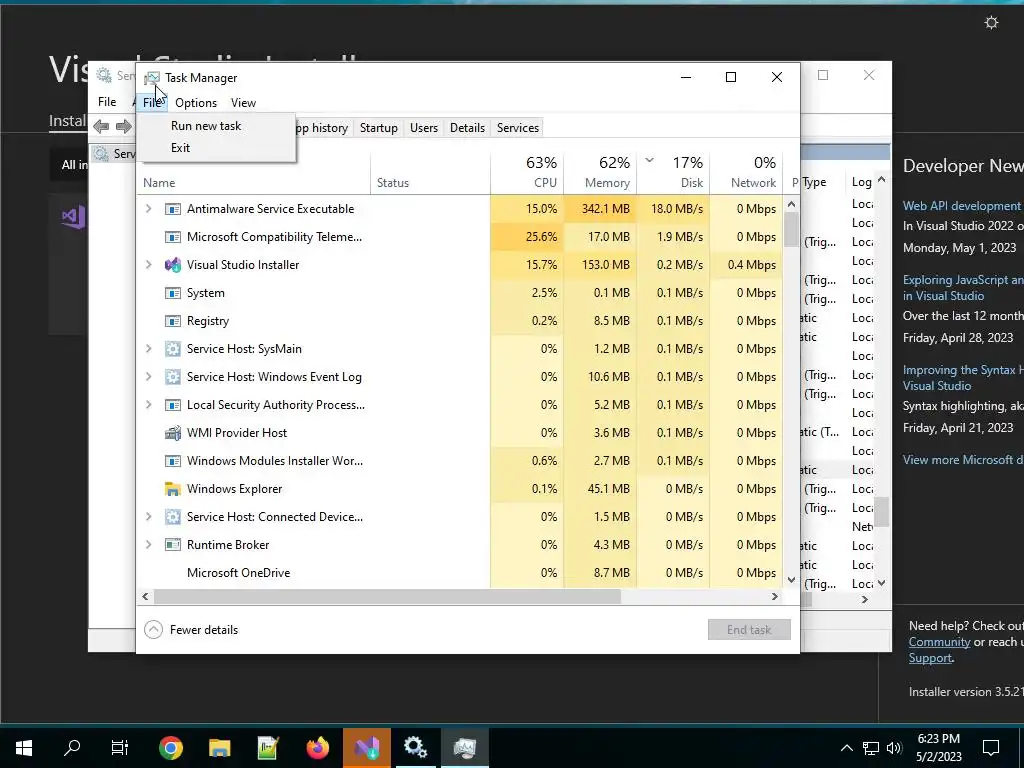Open the Exploring JavaScript news link
This screenshot has width=1024, height=768.
963,287
